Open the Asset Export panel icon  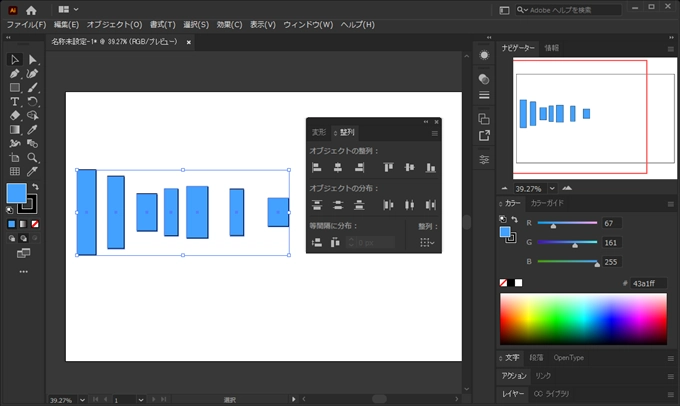484,136
